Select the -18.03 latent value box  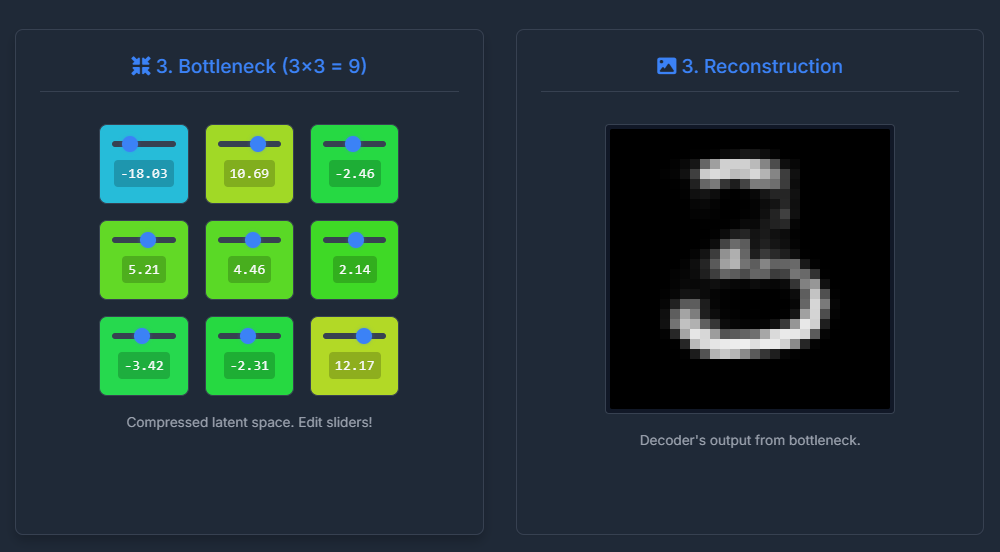coord(144,174)
